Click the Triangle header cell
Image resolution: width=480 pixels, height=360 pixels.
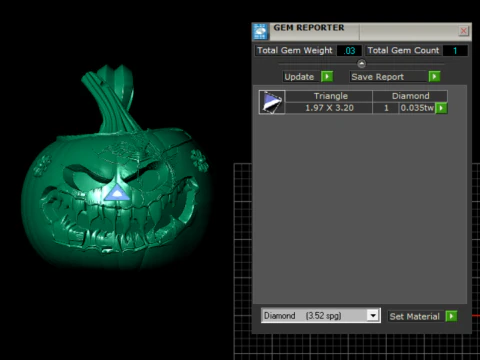coord(329,96)
